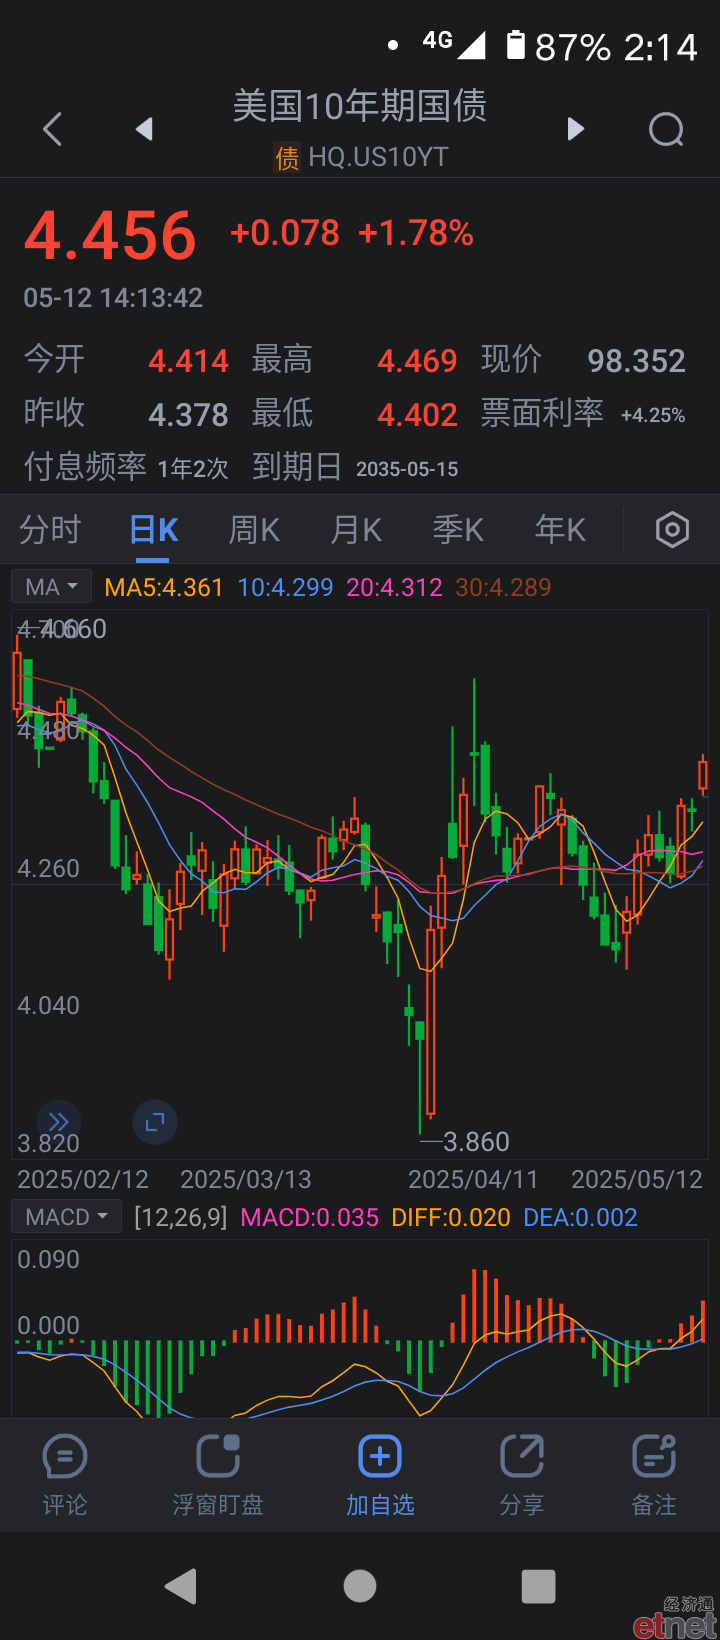Tap the fullscreen chart icon
This screenshot has width=720, height=1640.
(x=155, y=1122)
